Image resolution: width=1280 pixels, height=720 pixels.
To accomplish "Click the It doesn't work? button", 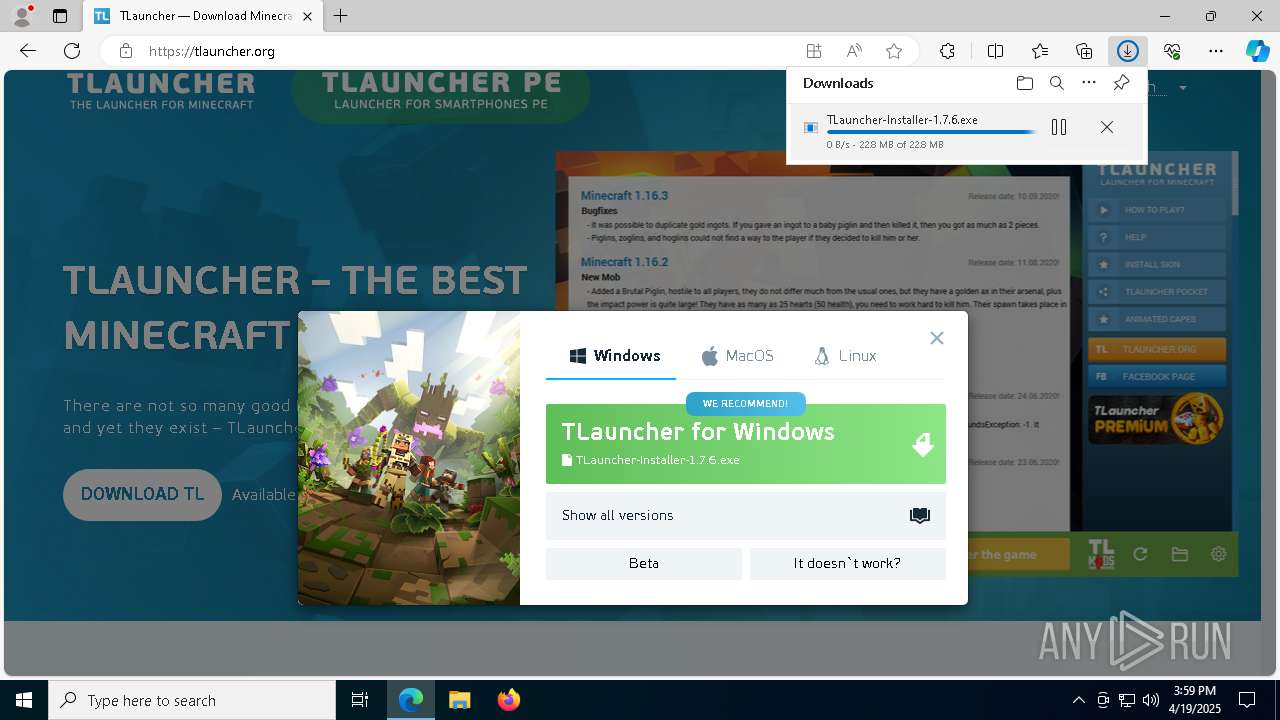I will 848,564.
